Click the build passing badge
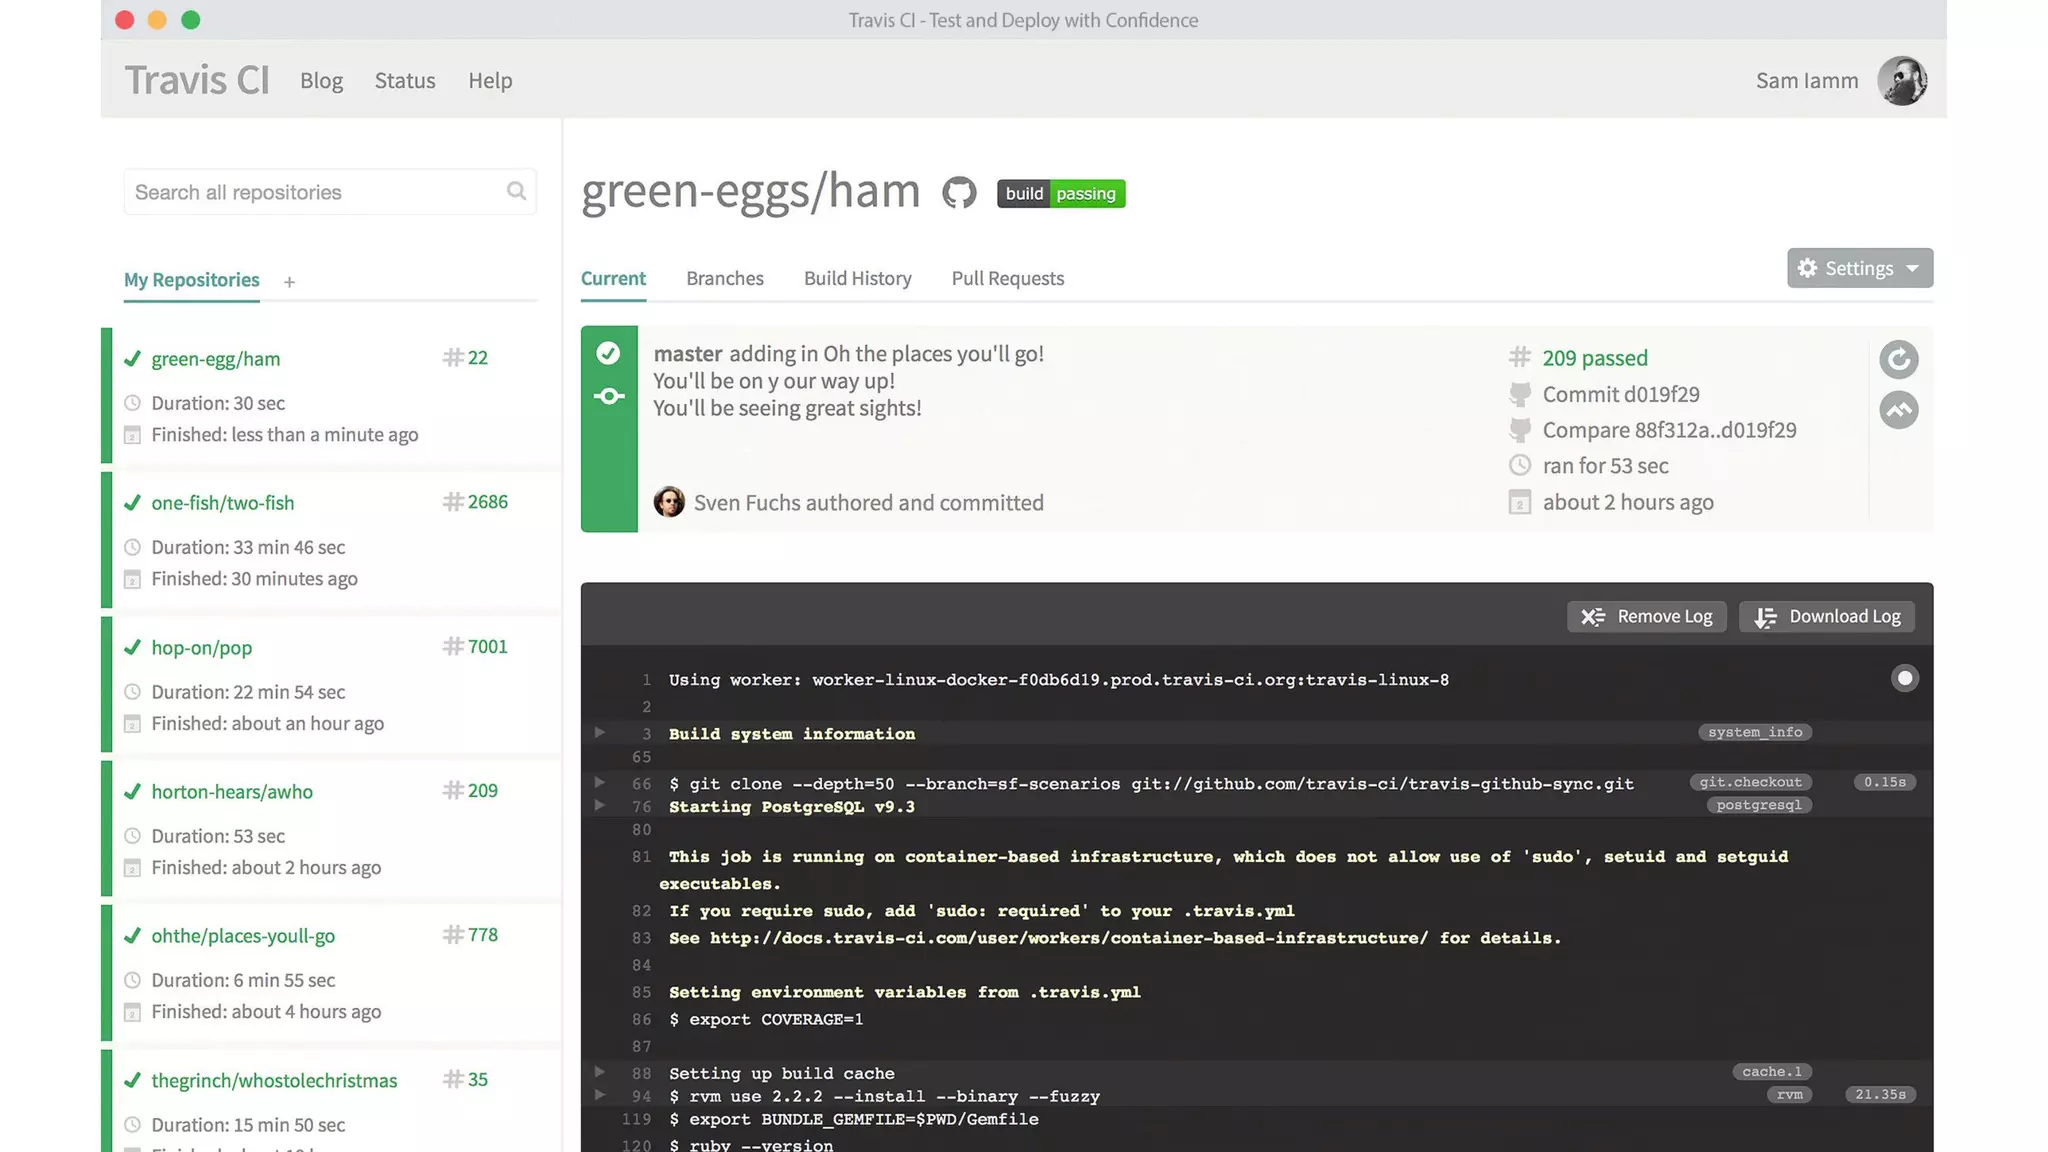 pyautogui.click(x=1061, y=193)
